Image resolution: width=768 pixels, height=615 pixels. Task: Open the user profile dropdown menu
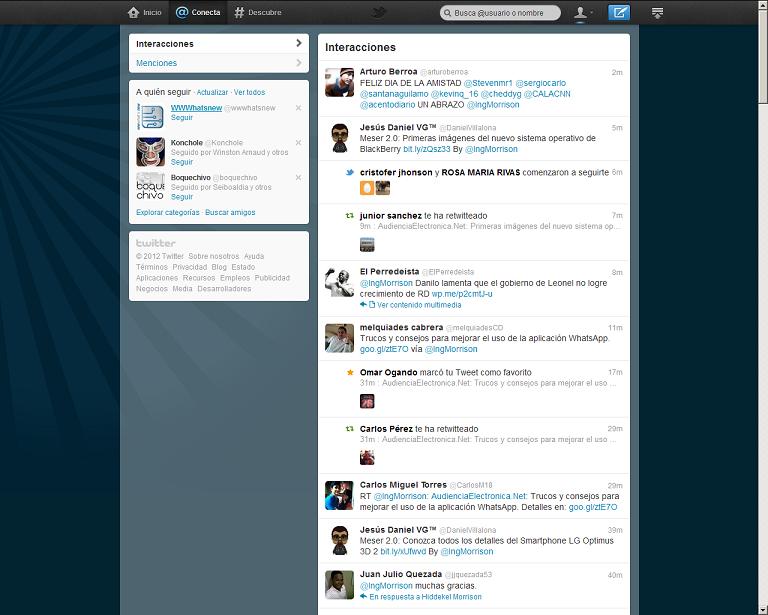pyautogui.click(x=582, y=12)
